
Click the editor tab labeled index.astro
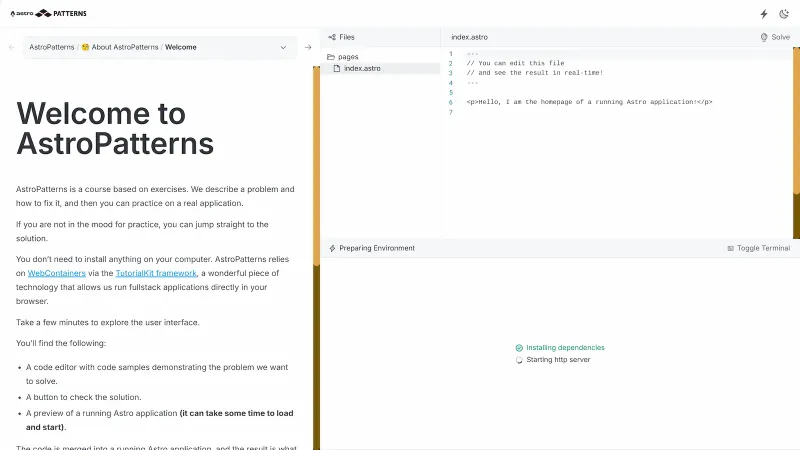point(468,37)
